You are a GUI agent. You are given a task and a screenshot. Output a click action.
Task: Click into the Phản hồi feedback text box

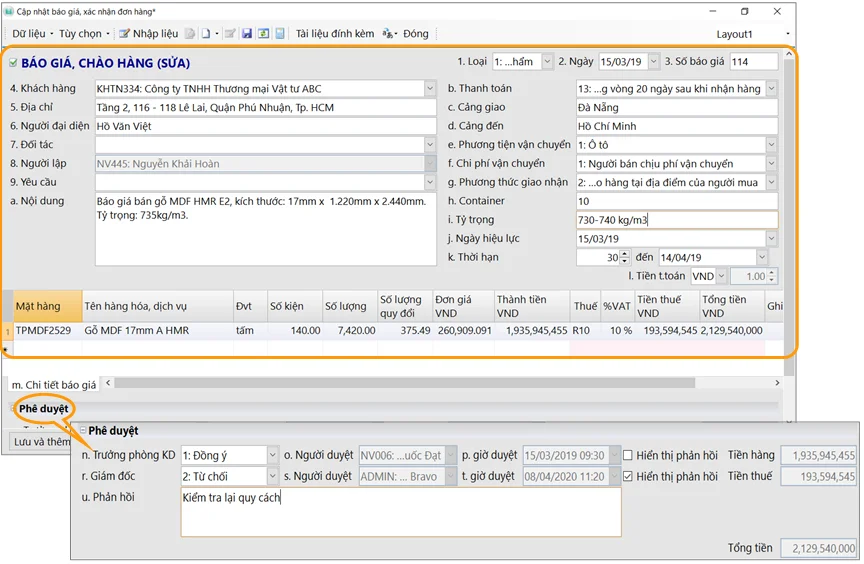[x=400, y=512]
